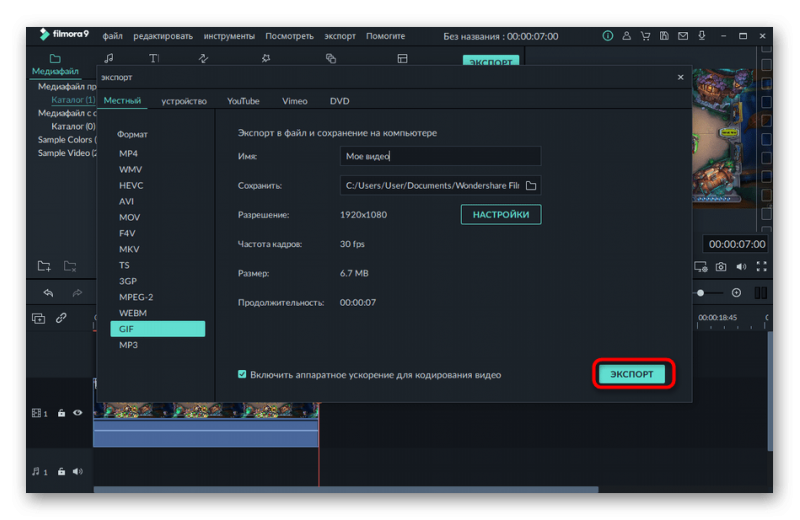Click the info icon in title bar
The image size is (800, 520).
(608, 36)
